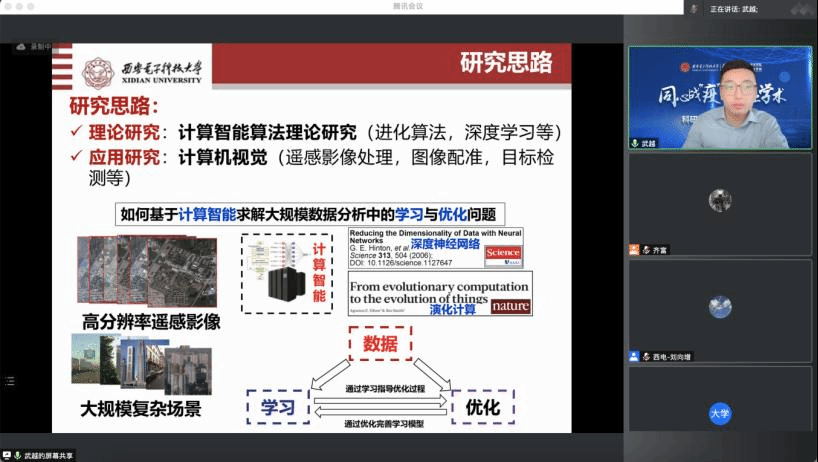Click the screen share icon at bottom left
The image size is (818, 462).
click(x=6, y=455)
